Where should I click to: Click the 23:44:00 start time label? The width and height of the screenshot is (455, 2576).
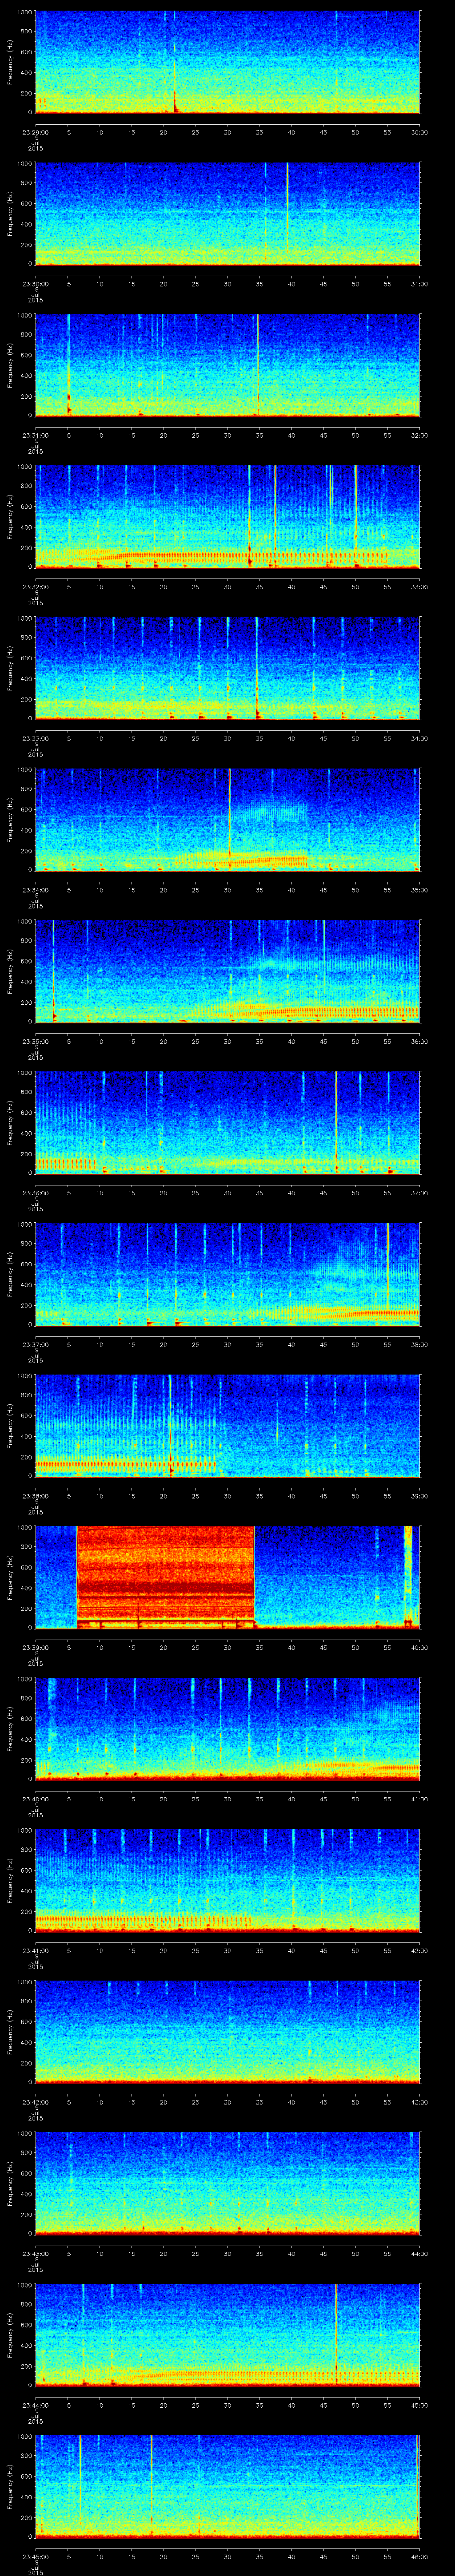pos(35,2405)
